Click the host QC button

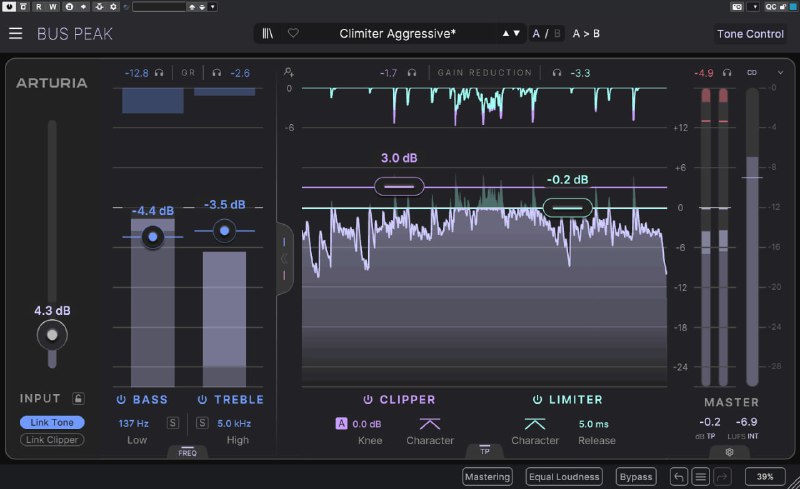click(770, 7)
